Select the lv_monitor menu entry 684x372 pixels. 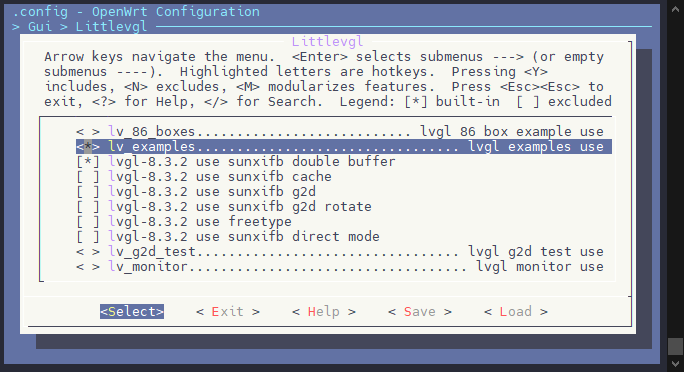click(340, 267)
